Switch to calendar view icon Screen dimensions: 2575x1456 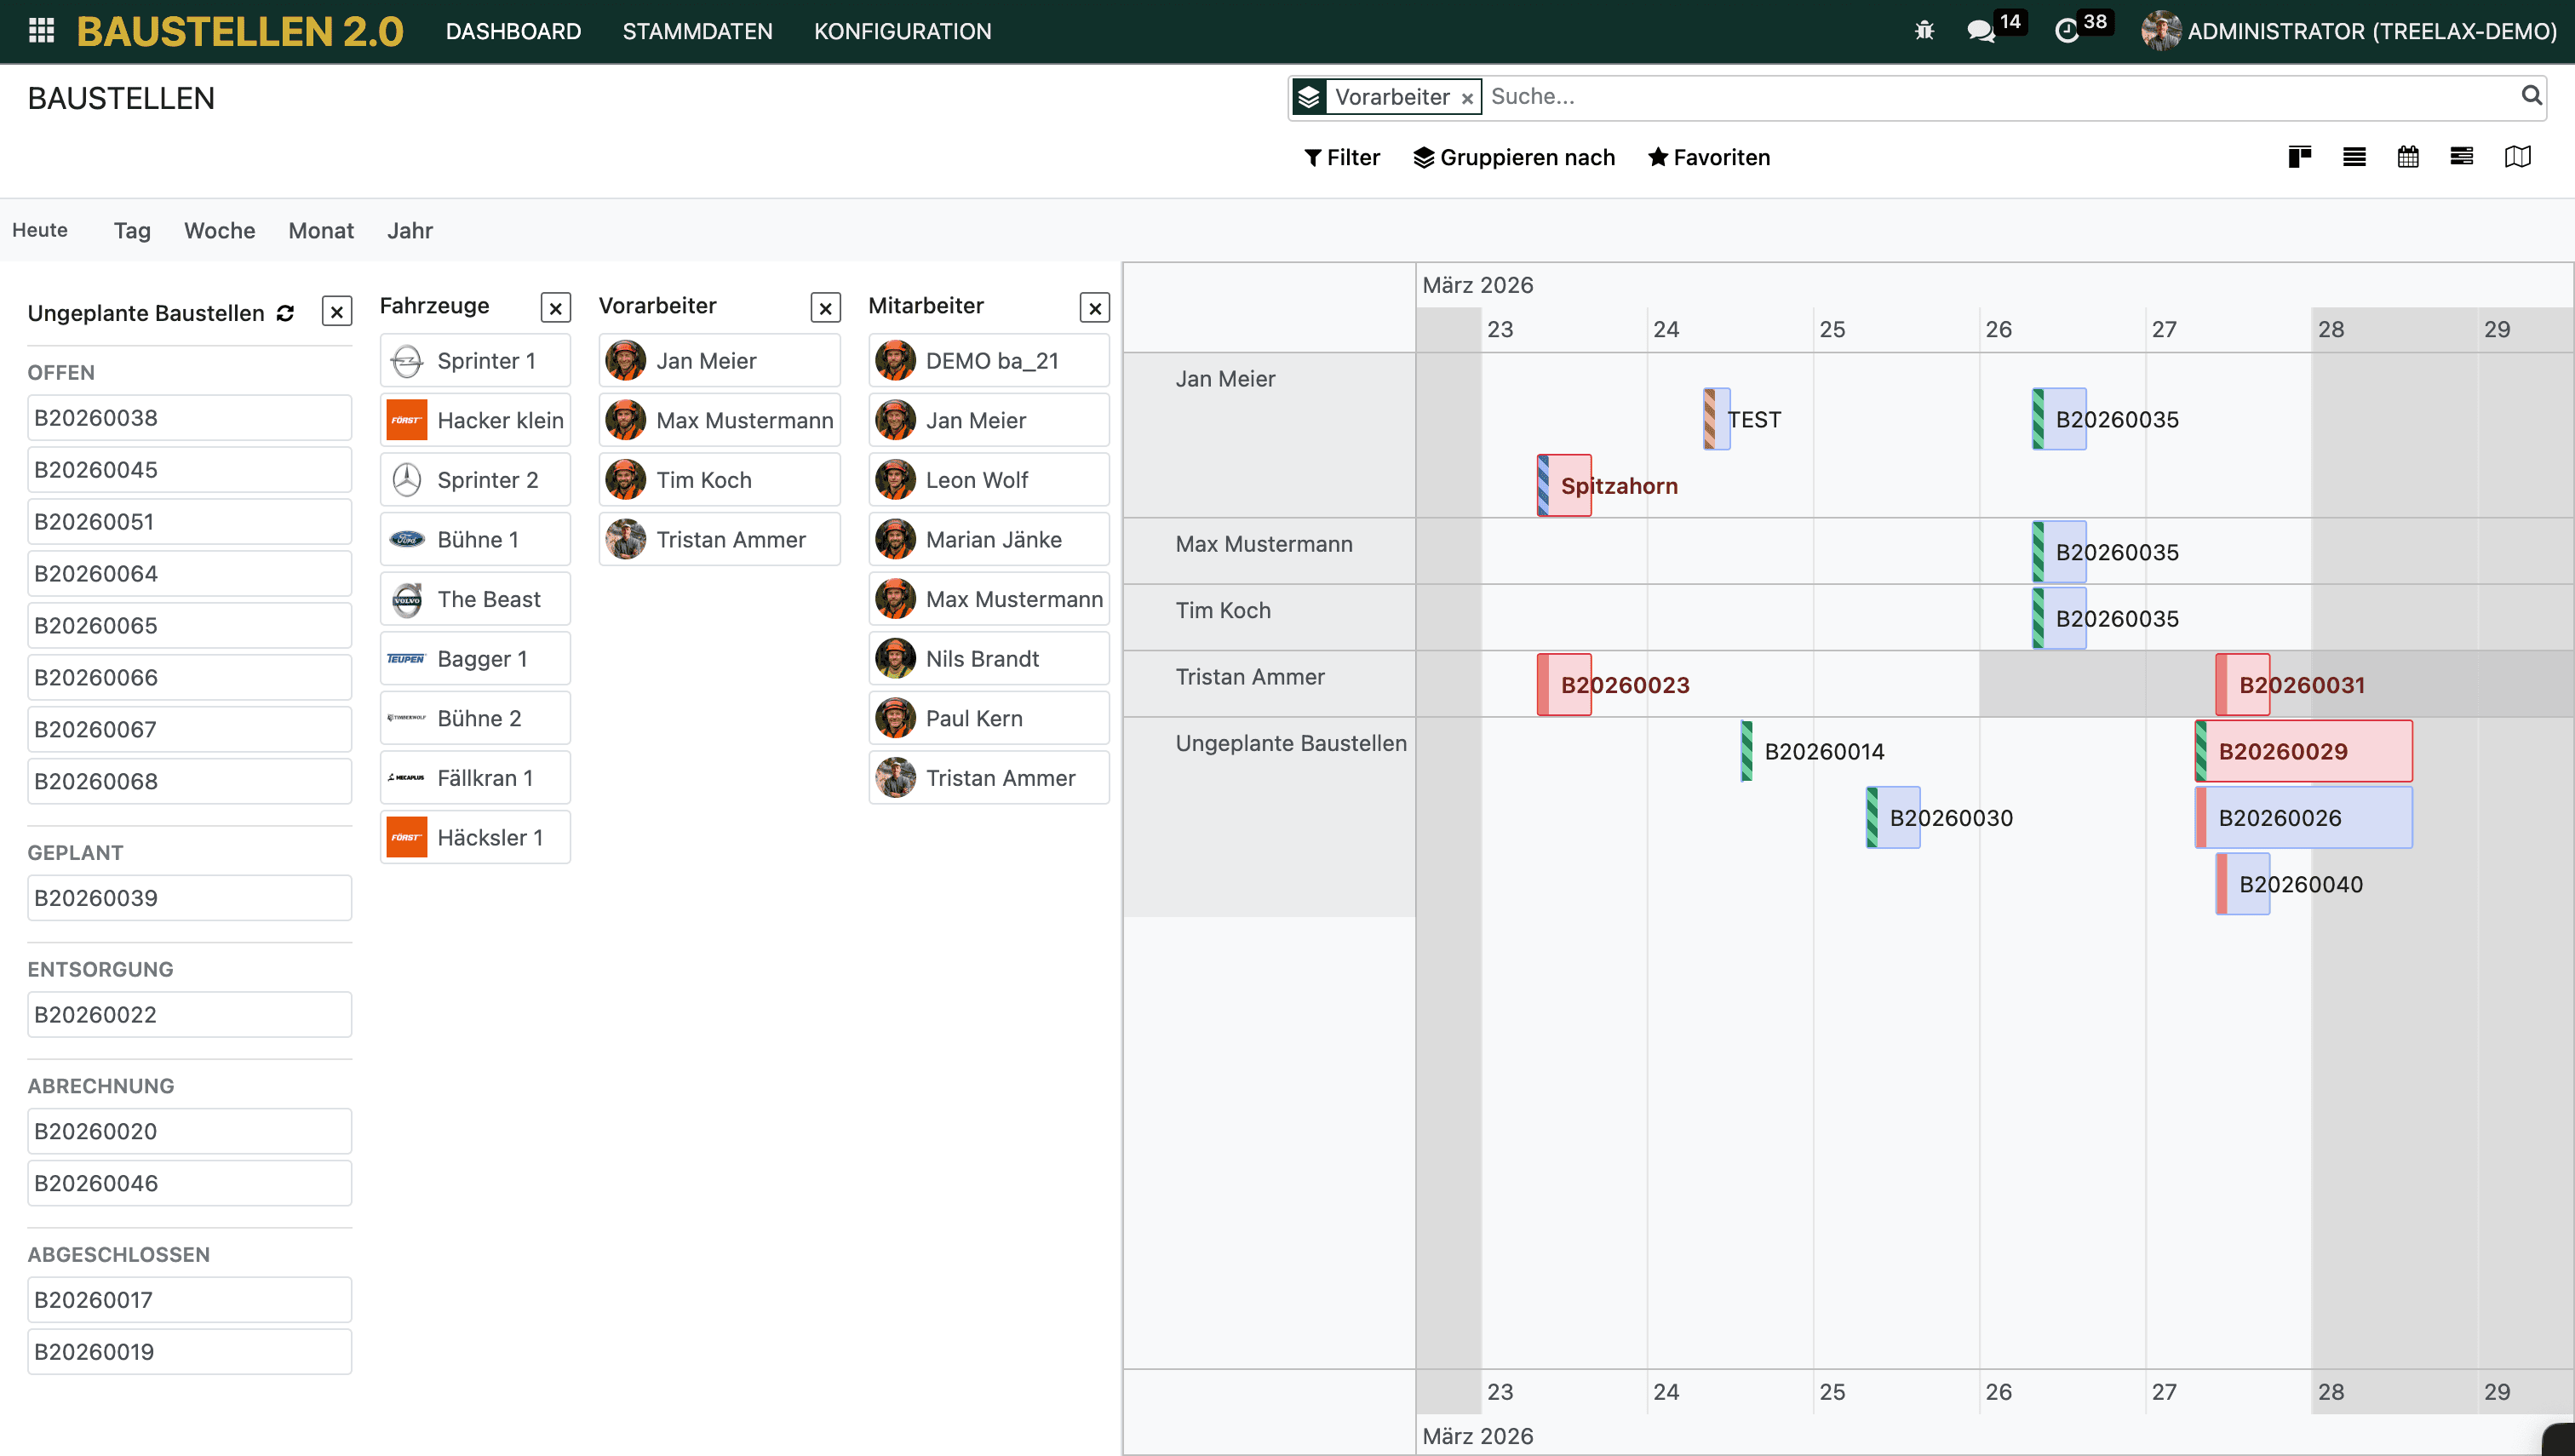click(x=2408, y=157)
